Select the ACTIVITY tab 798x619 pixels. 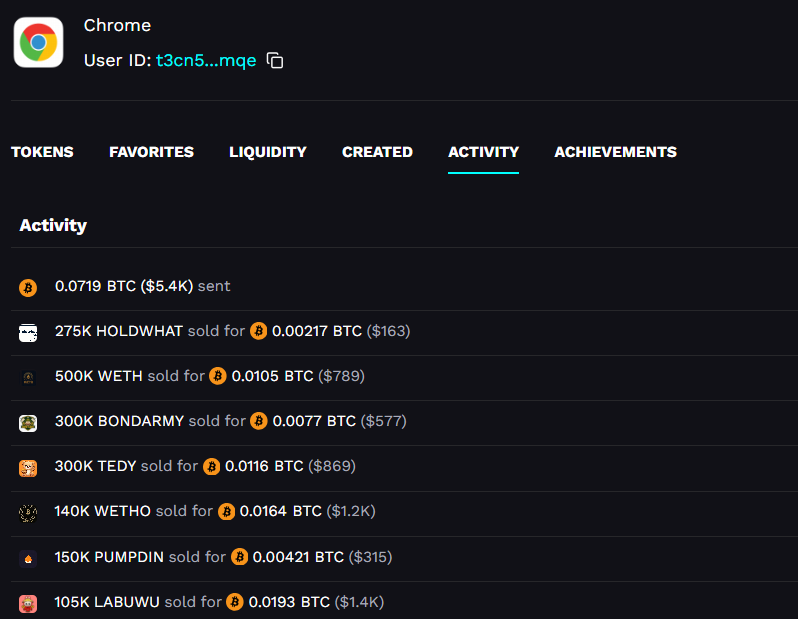pyautogui.click(x=483, y=152)
